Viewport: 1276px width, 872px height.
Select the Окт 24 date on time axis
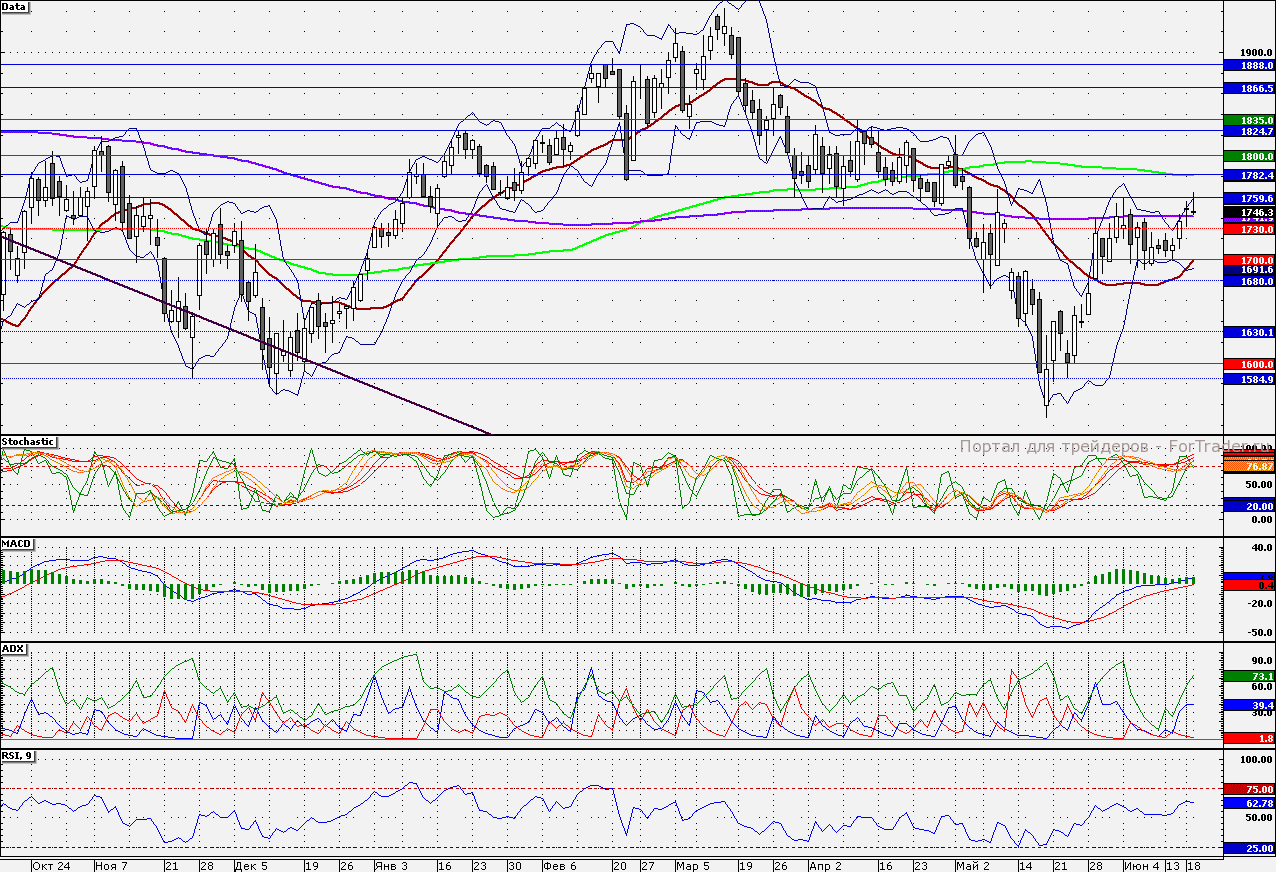(50, 865)
